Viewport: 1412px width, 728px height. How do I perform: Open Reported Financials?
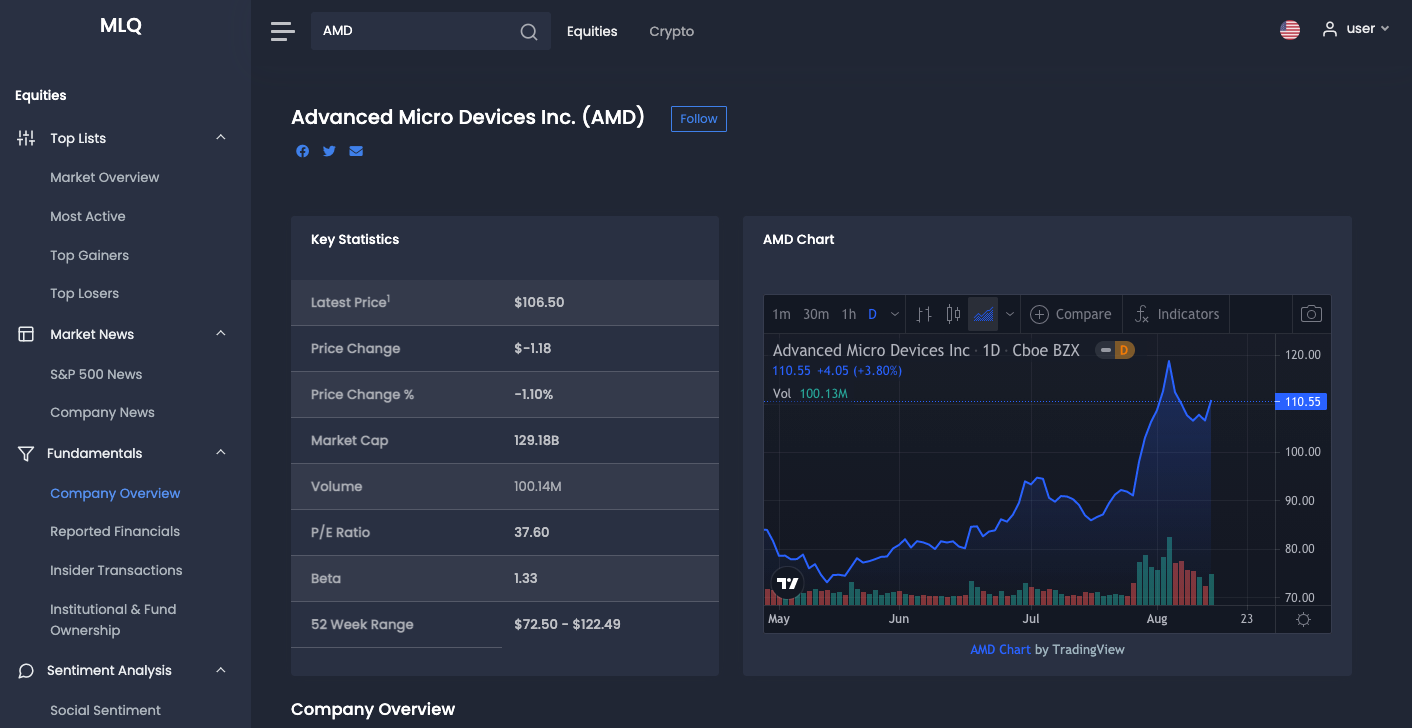click(115, 531)
